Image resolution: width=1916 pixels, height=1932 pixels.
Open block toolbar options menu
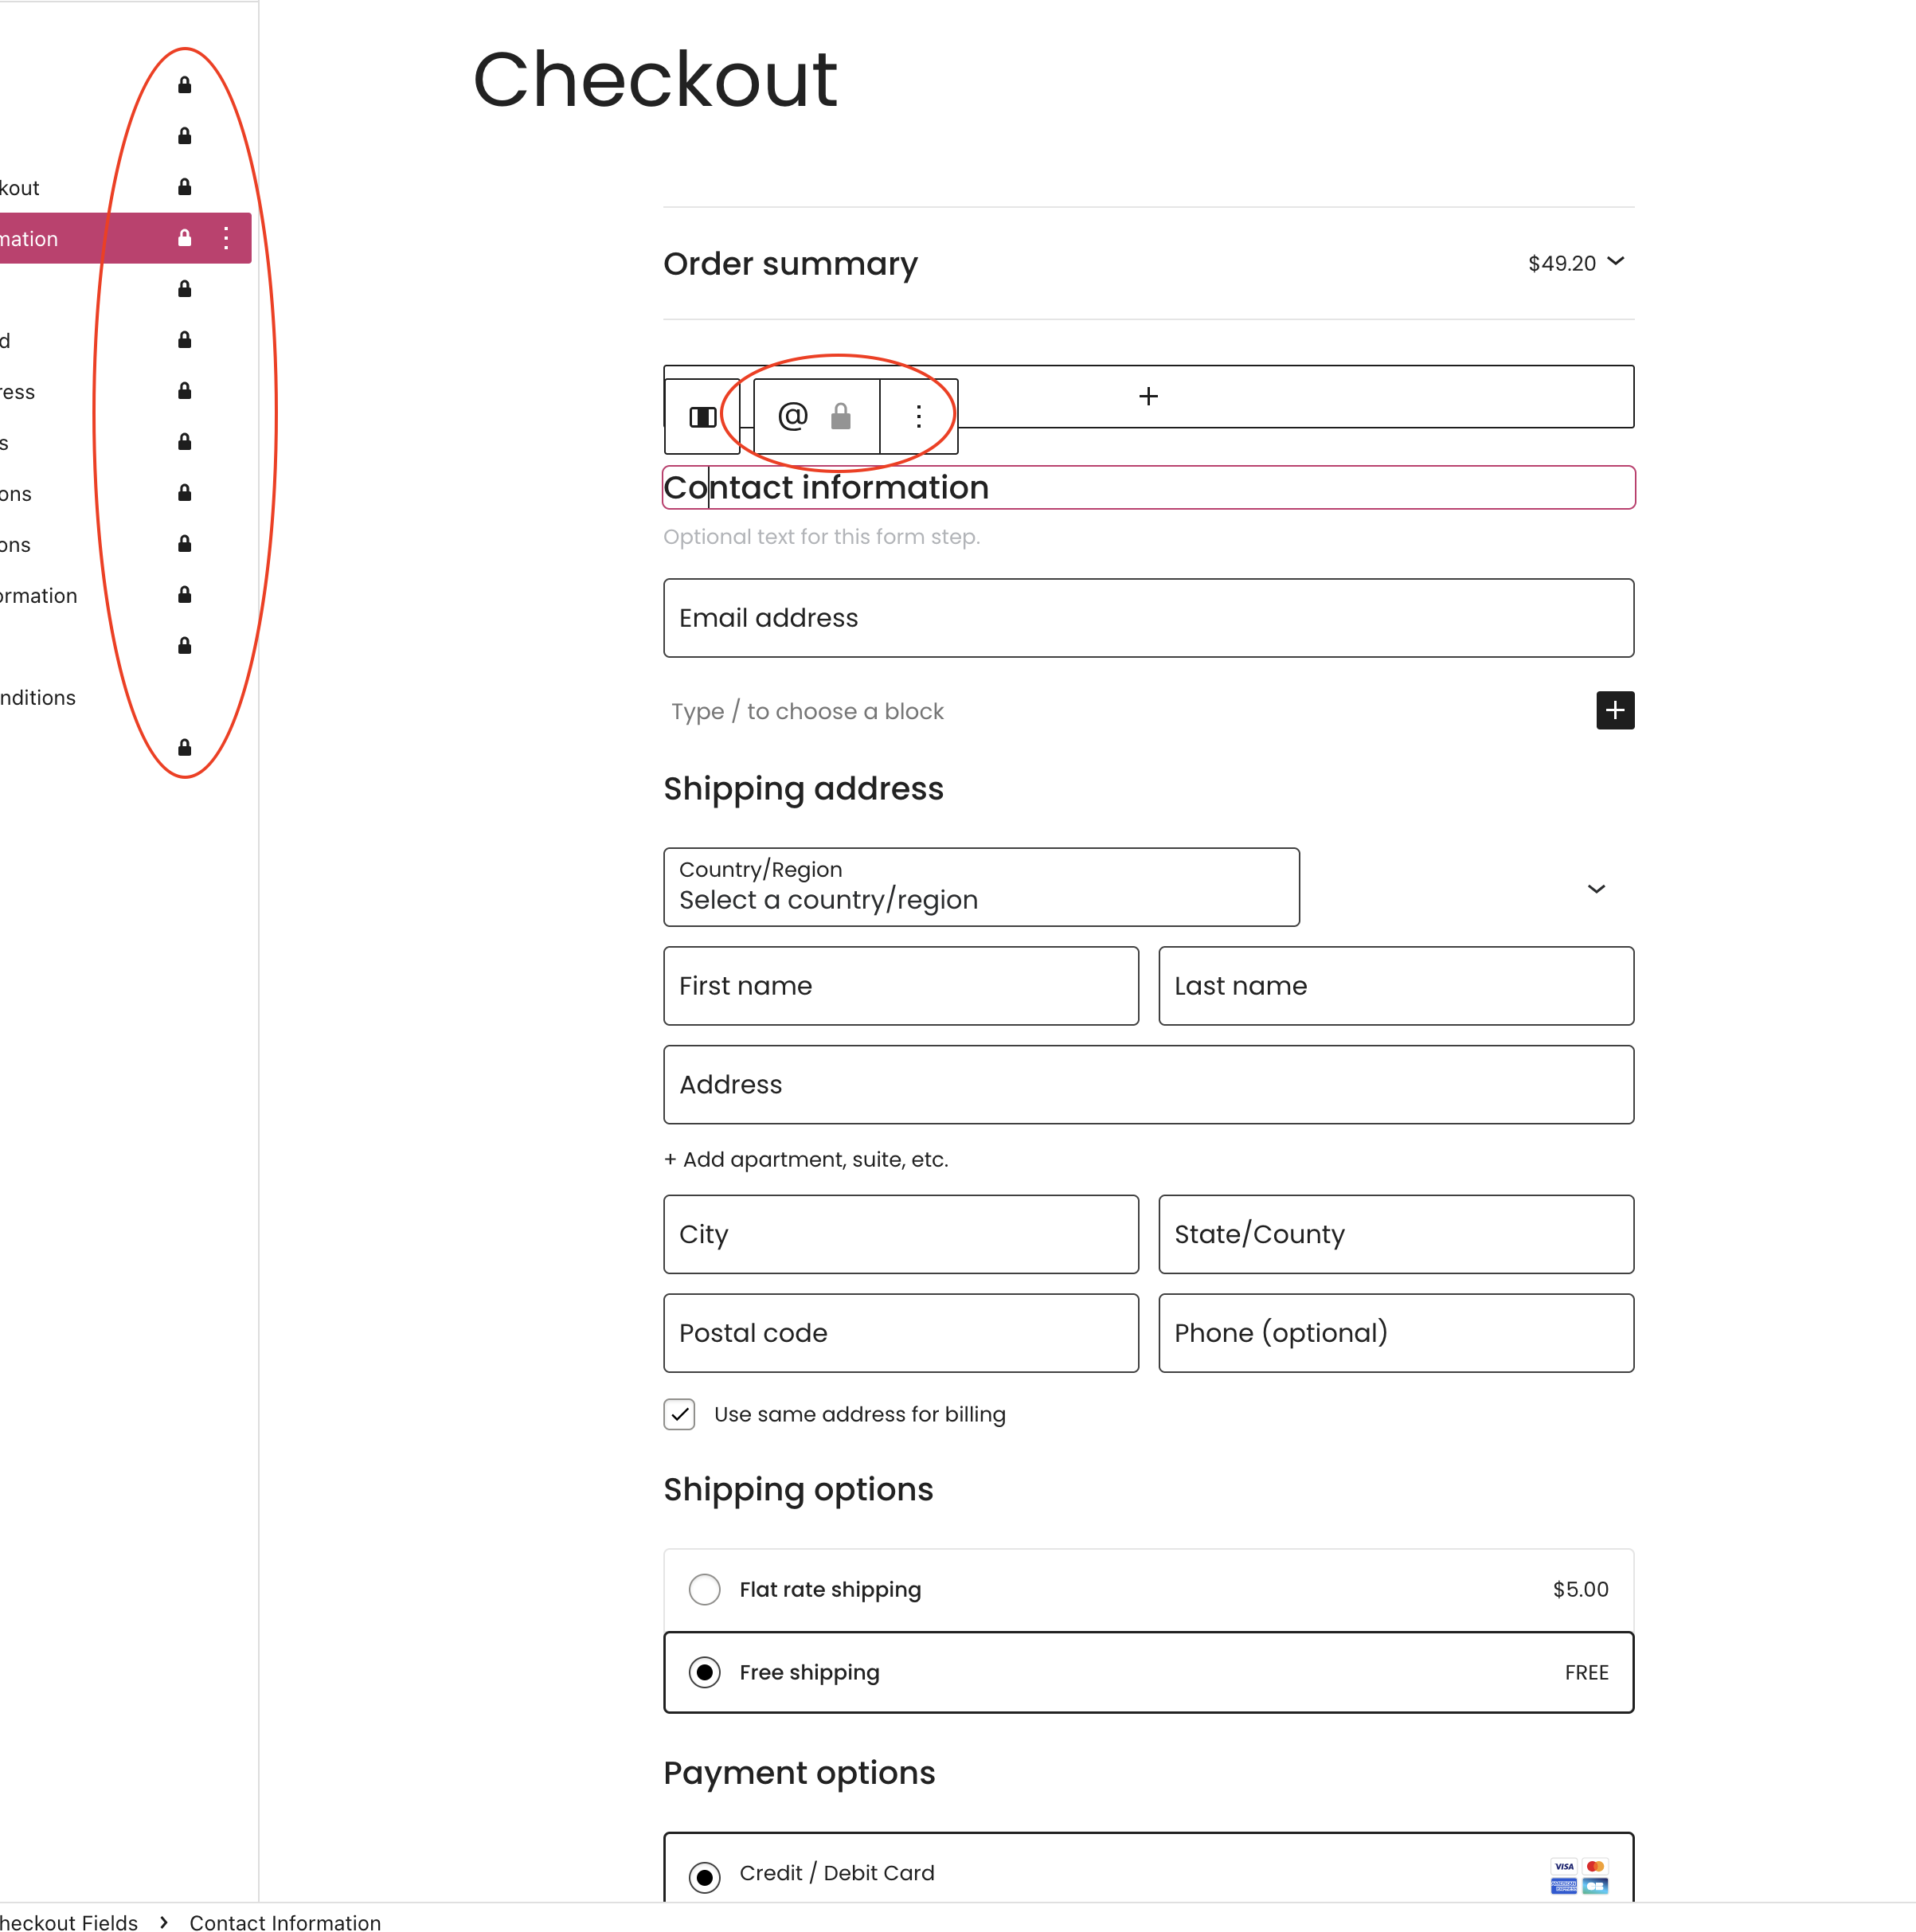coord(919,416)
